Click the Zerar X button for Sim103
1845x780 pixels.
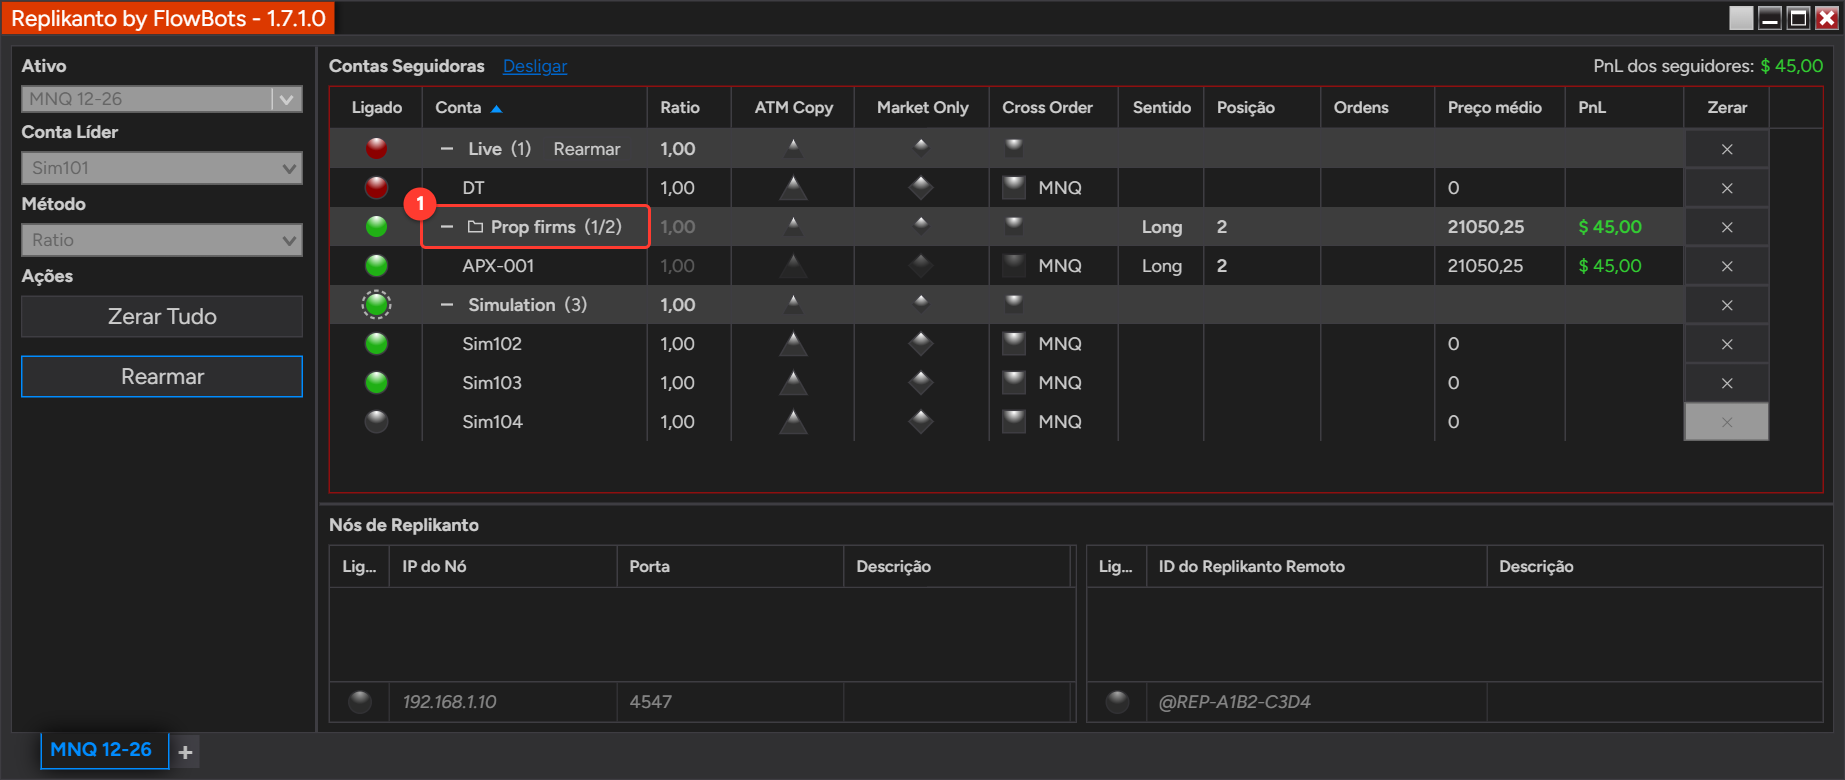pos(1727,383)
